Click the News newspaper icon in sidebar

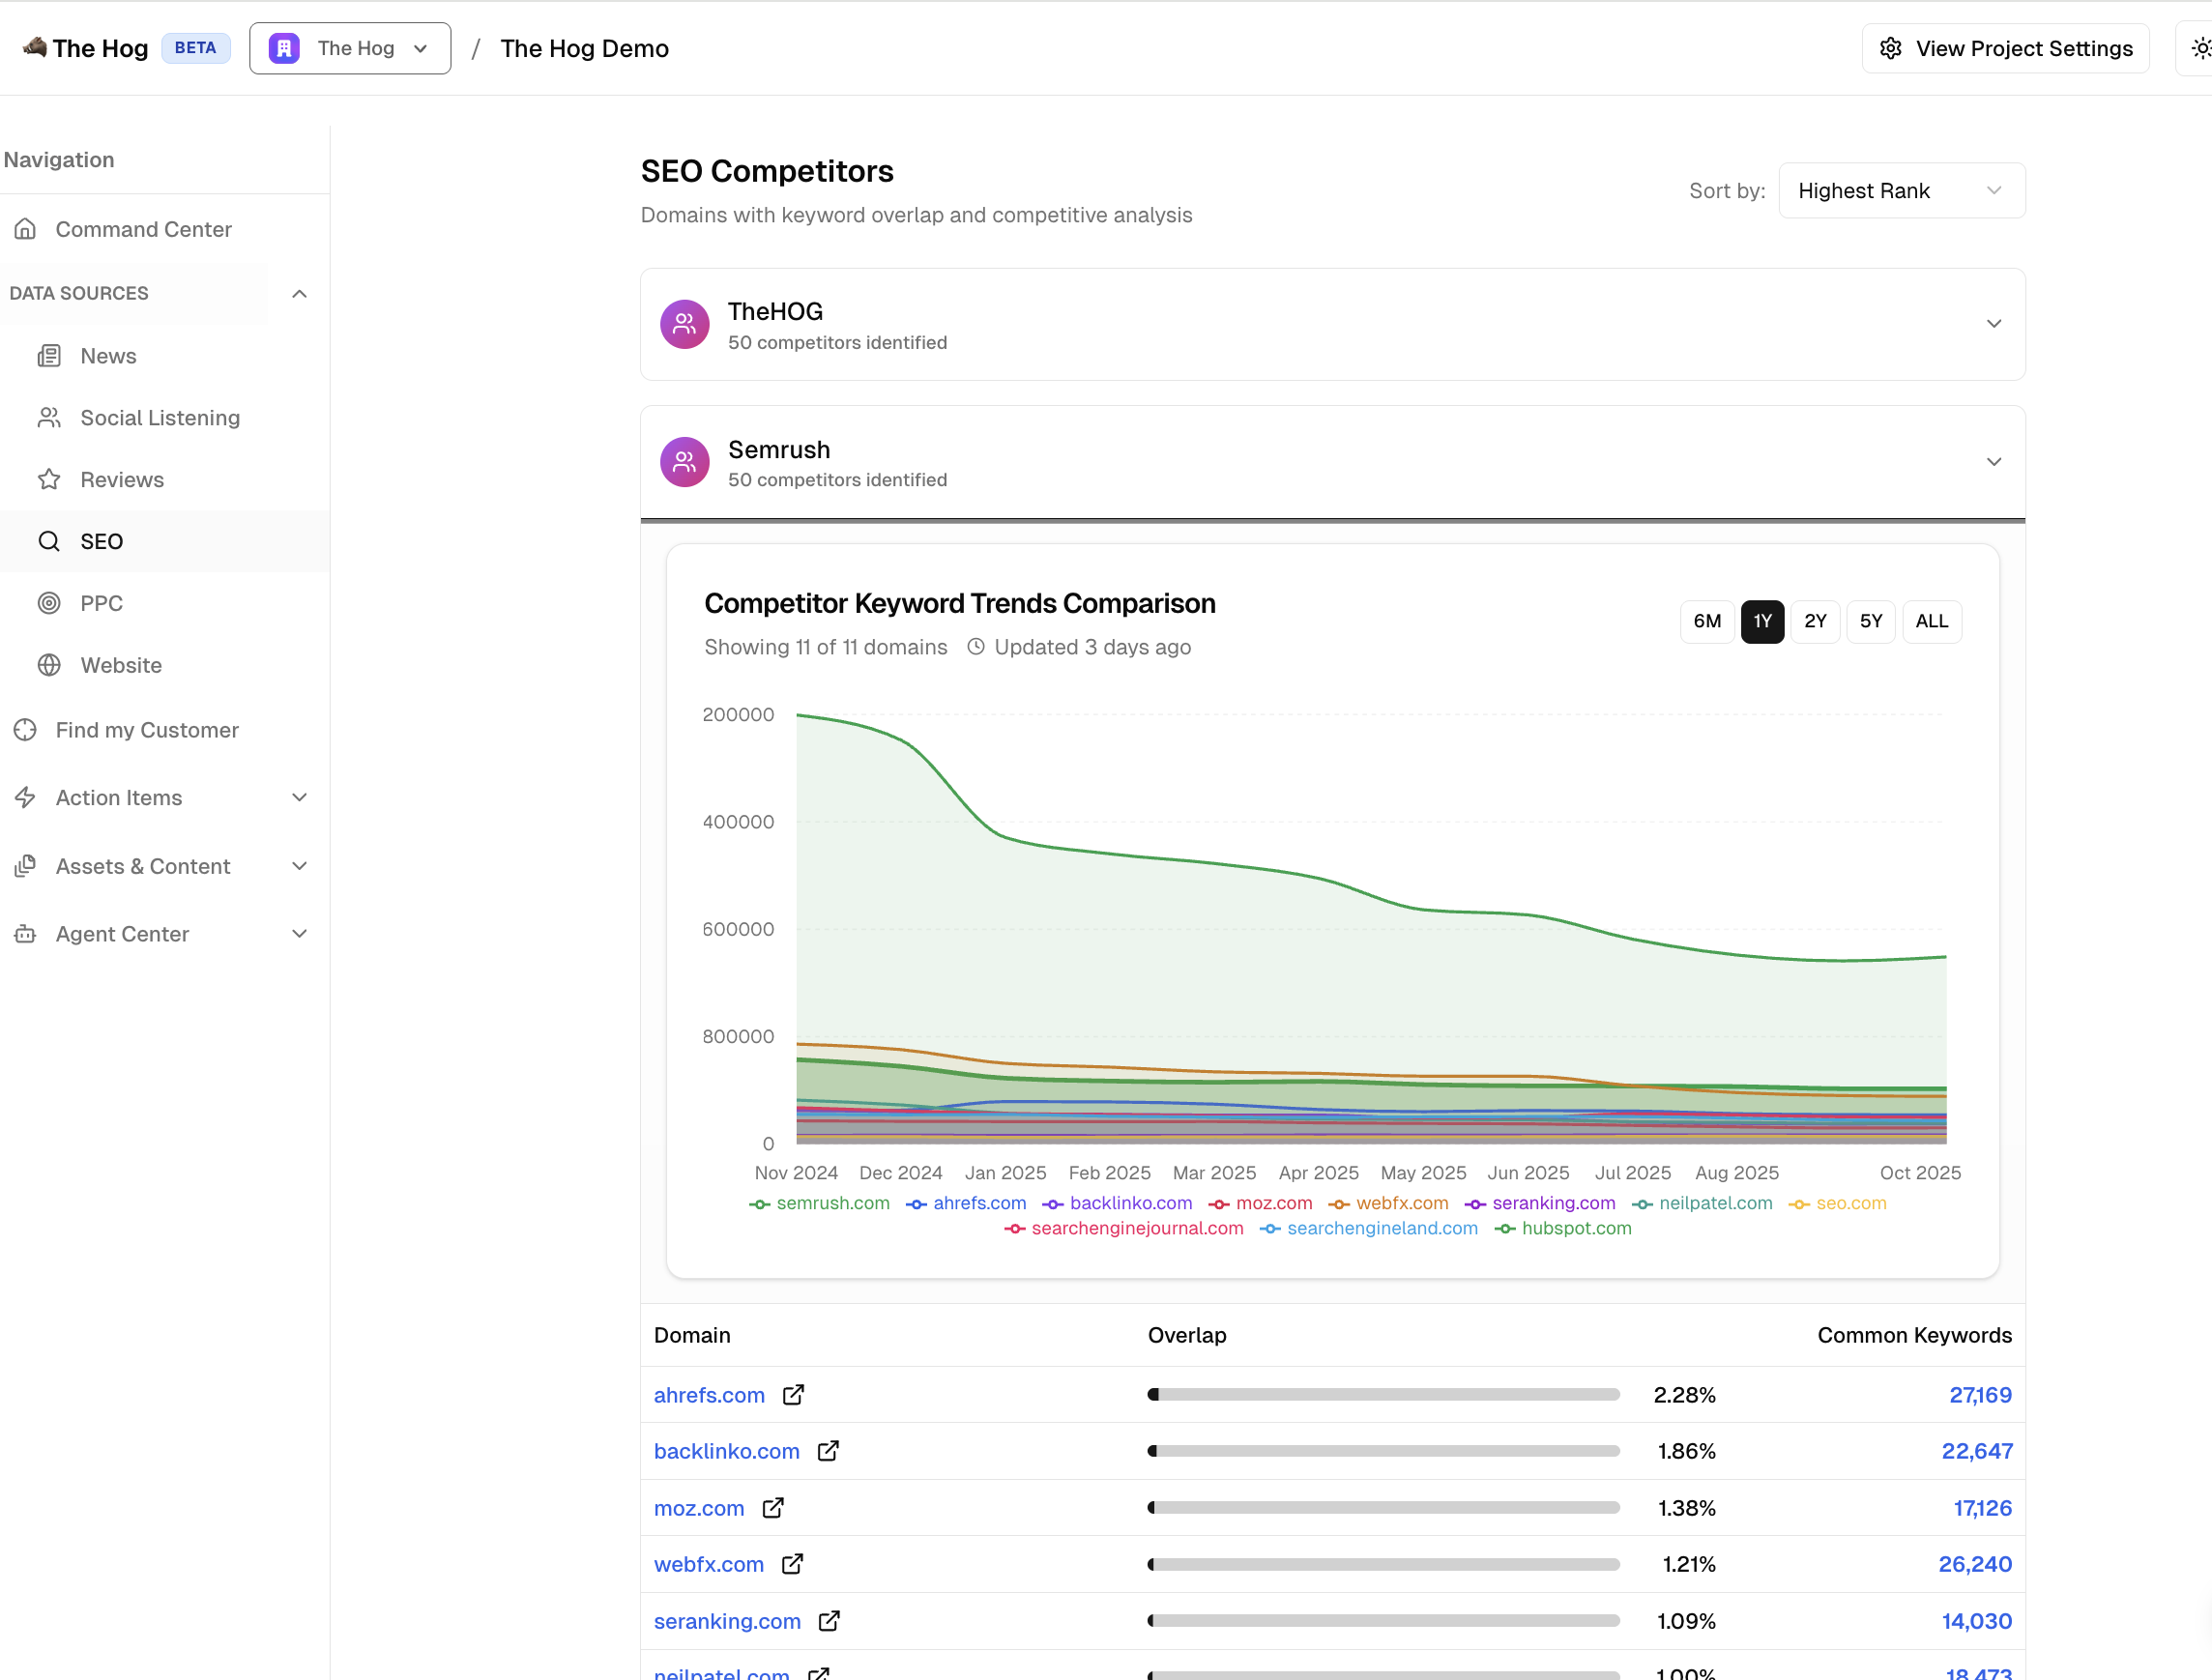(49, 356)
